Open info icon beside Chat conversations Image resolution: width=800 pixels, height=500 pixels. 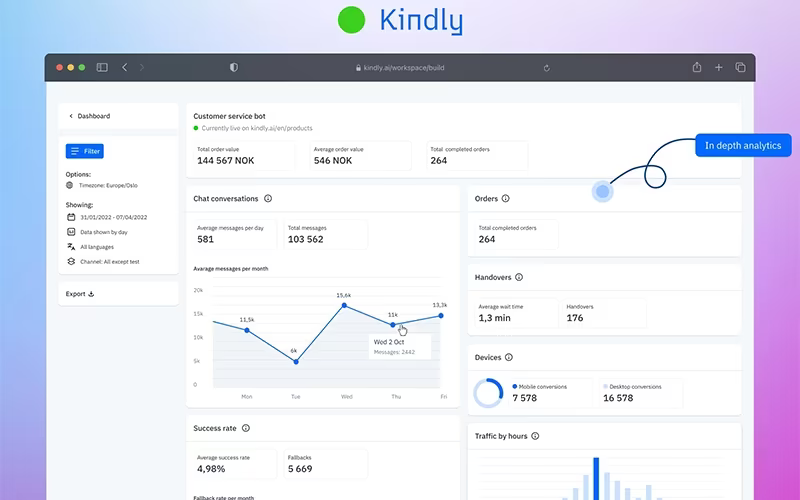268,198
